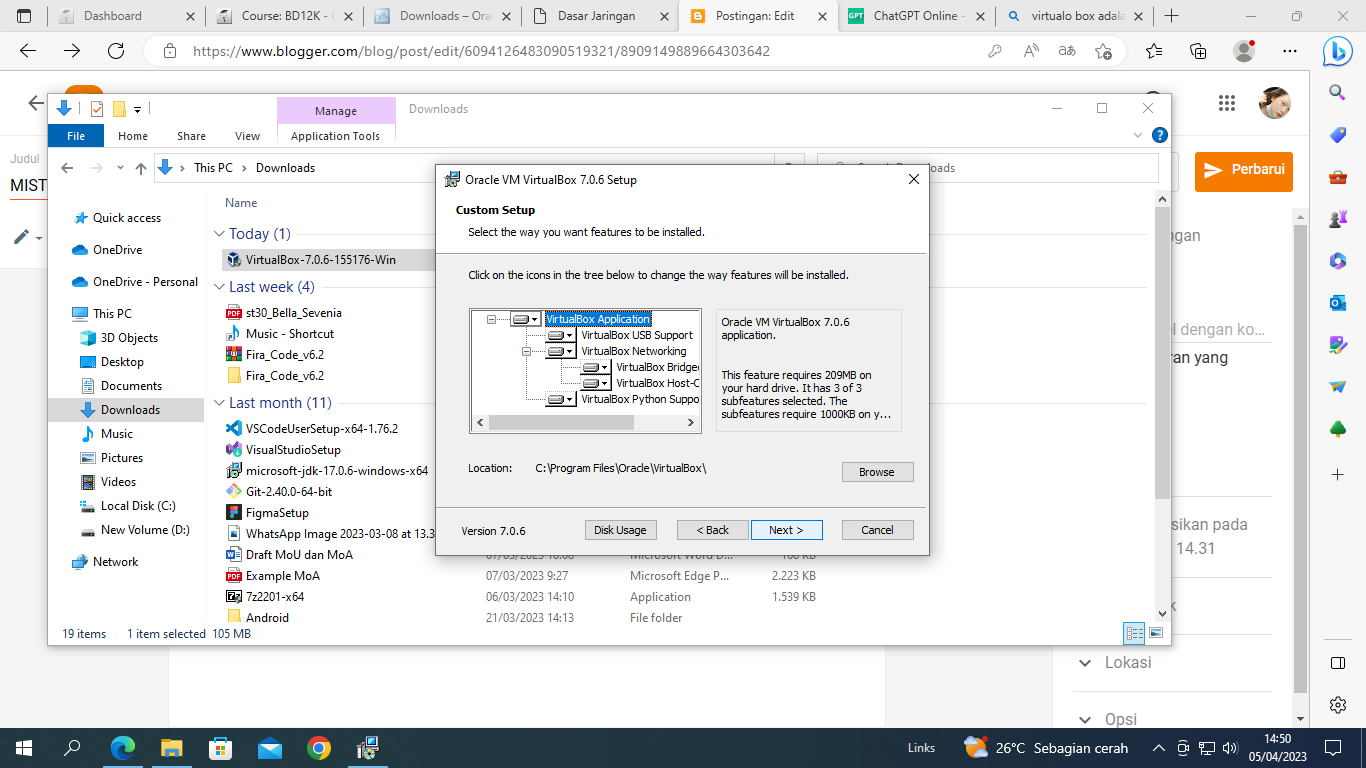Open the VirtualBox Python Support feature dropdown

560,399
